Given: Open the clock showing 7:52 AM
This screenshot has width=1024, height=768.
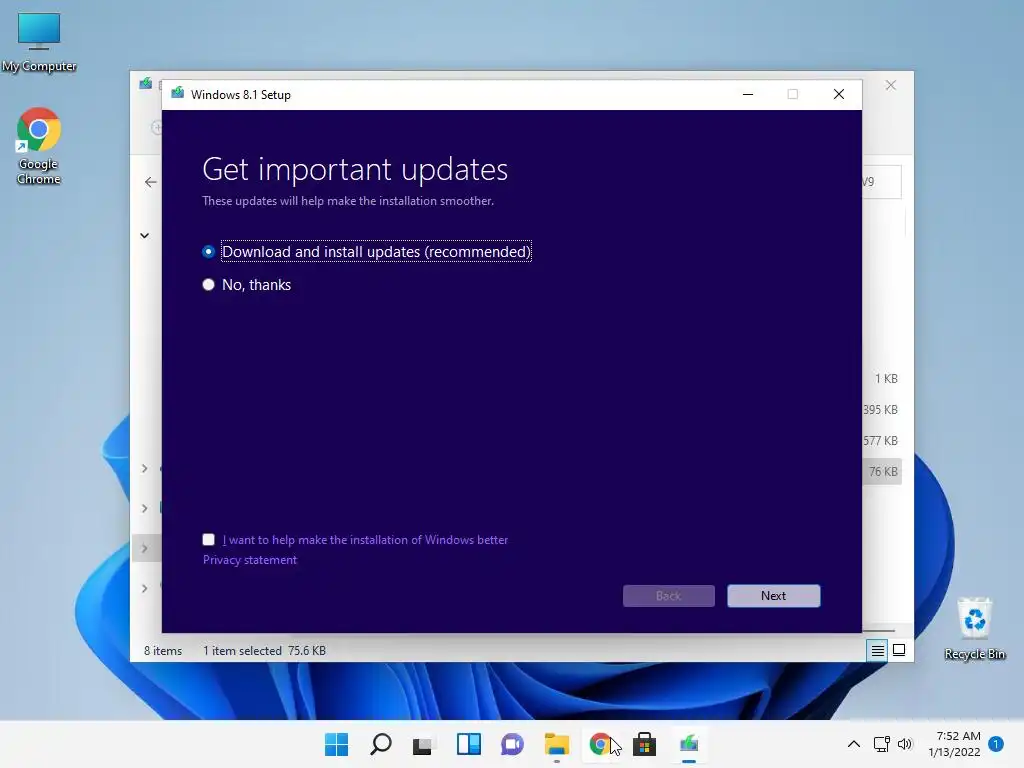Looking at the screenshot, I should tap(954, 744).
